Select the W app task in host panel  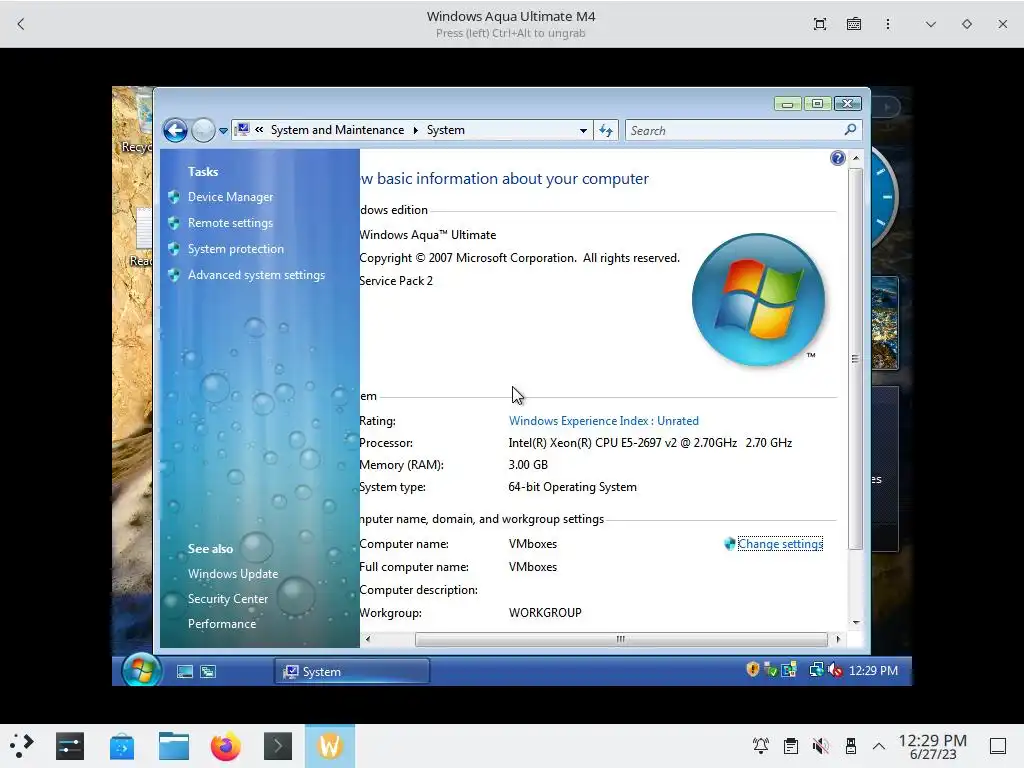[330, 746]
